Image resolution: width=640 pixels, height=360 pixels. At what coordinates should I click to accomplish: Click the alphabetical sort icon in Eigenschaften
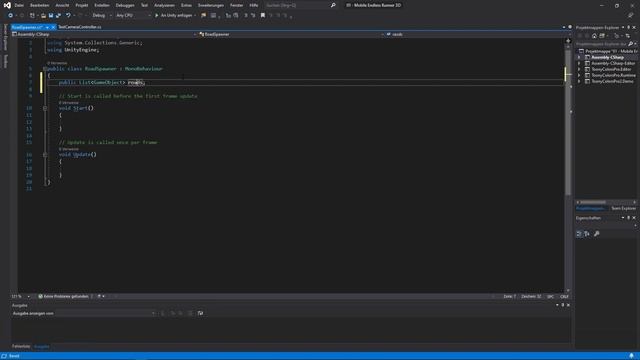pos(587,234)
